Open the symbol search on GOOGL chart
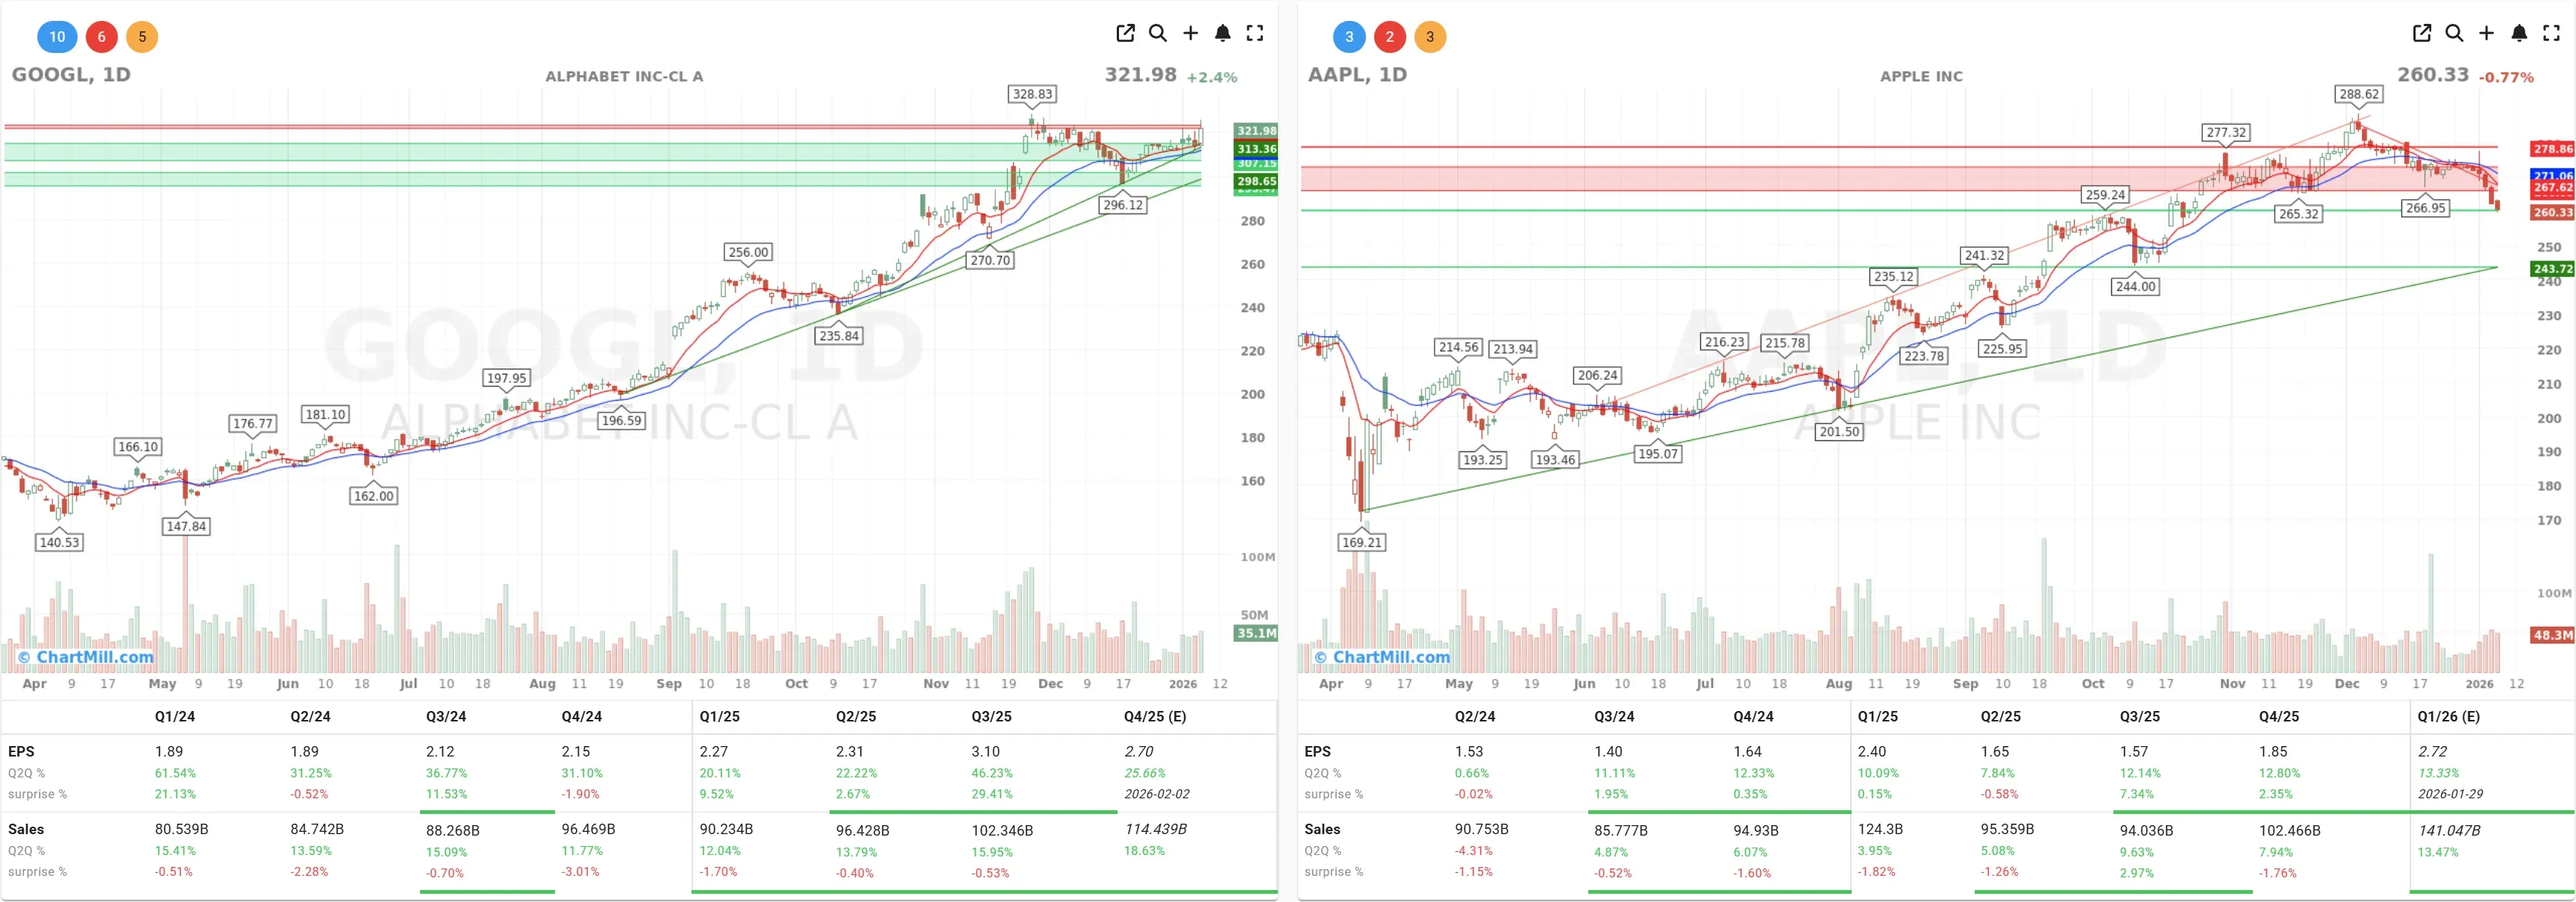The width and height of the screenshot is (2576, 902). pyautogui.click(x=1158, y=33)
